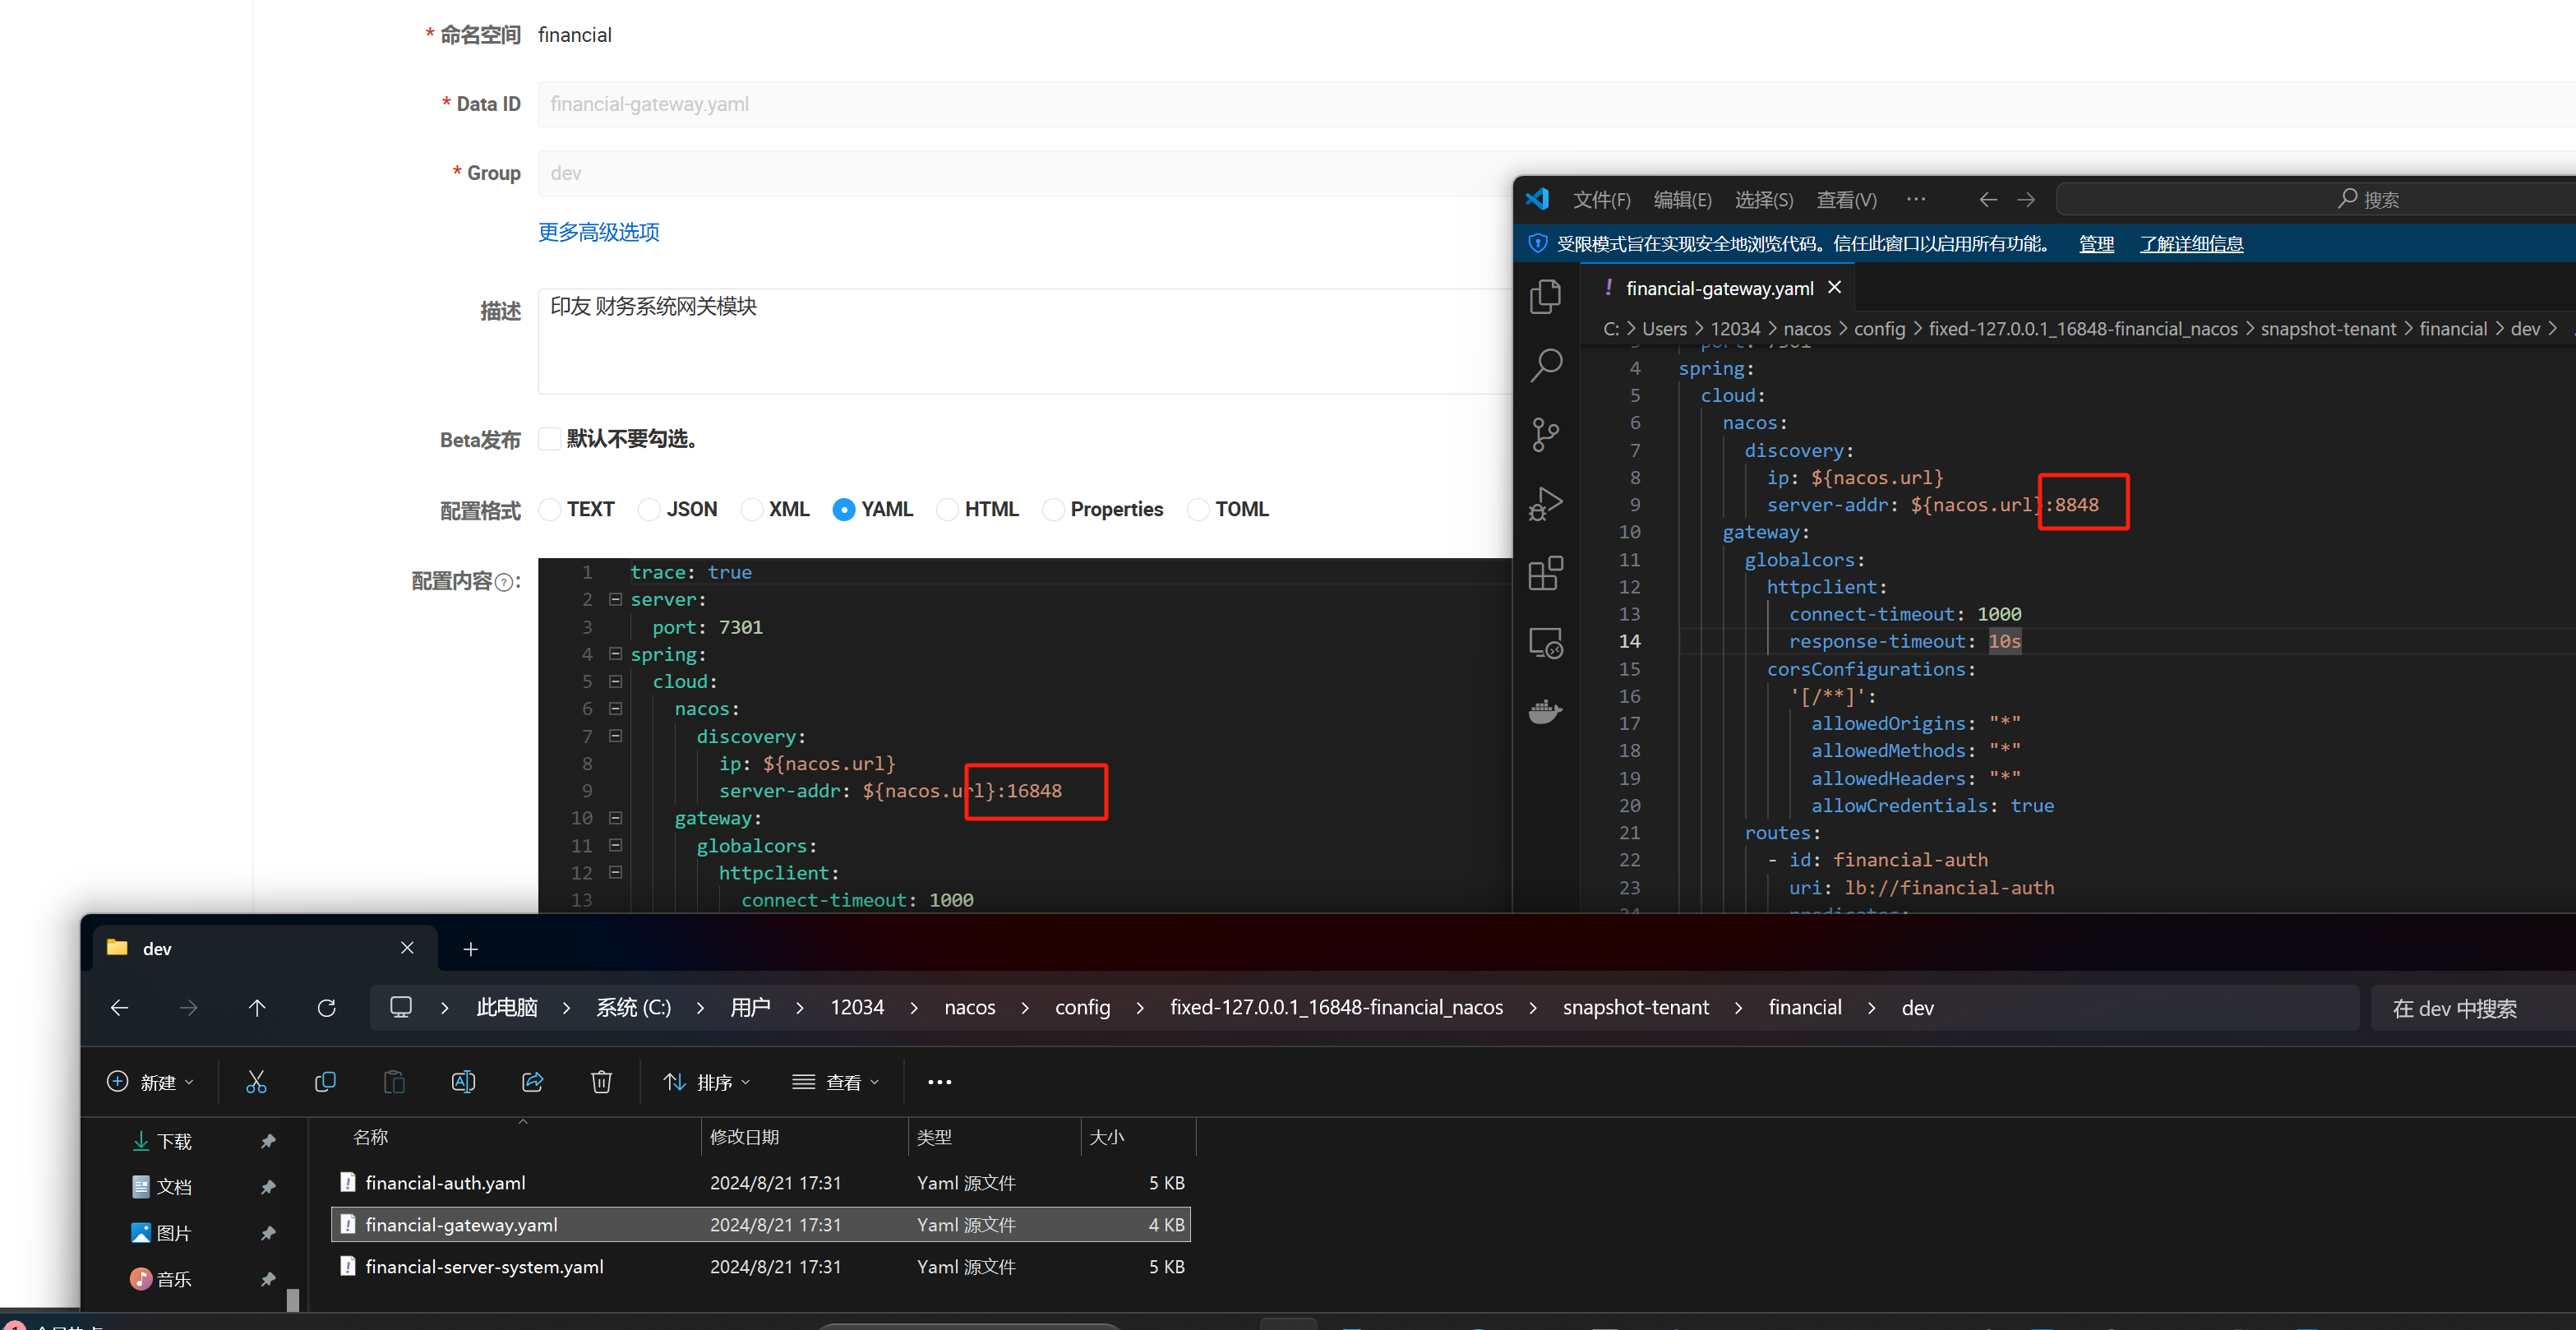The width and height of the screenshot is (2576, 1330).
Task: Open Run and Debug view in VS Code
Action: tap(1546, 503)
